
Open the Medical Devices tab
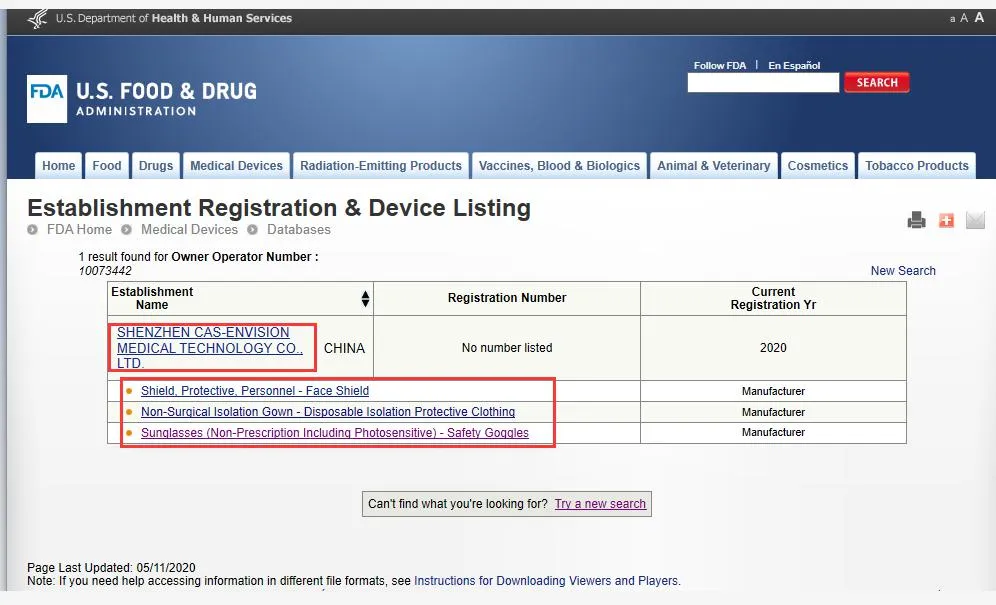236,165
